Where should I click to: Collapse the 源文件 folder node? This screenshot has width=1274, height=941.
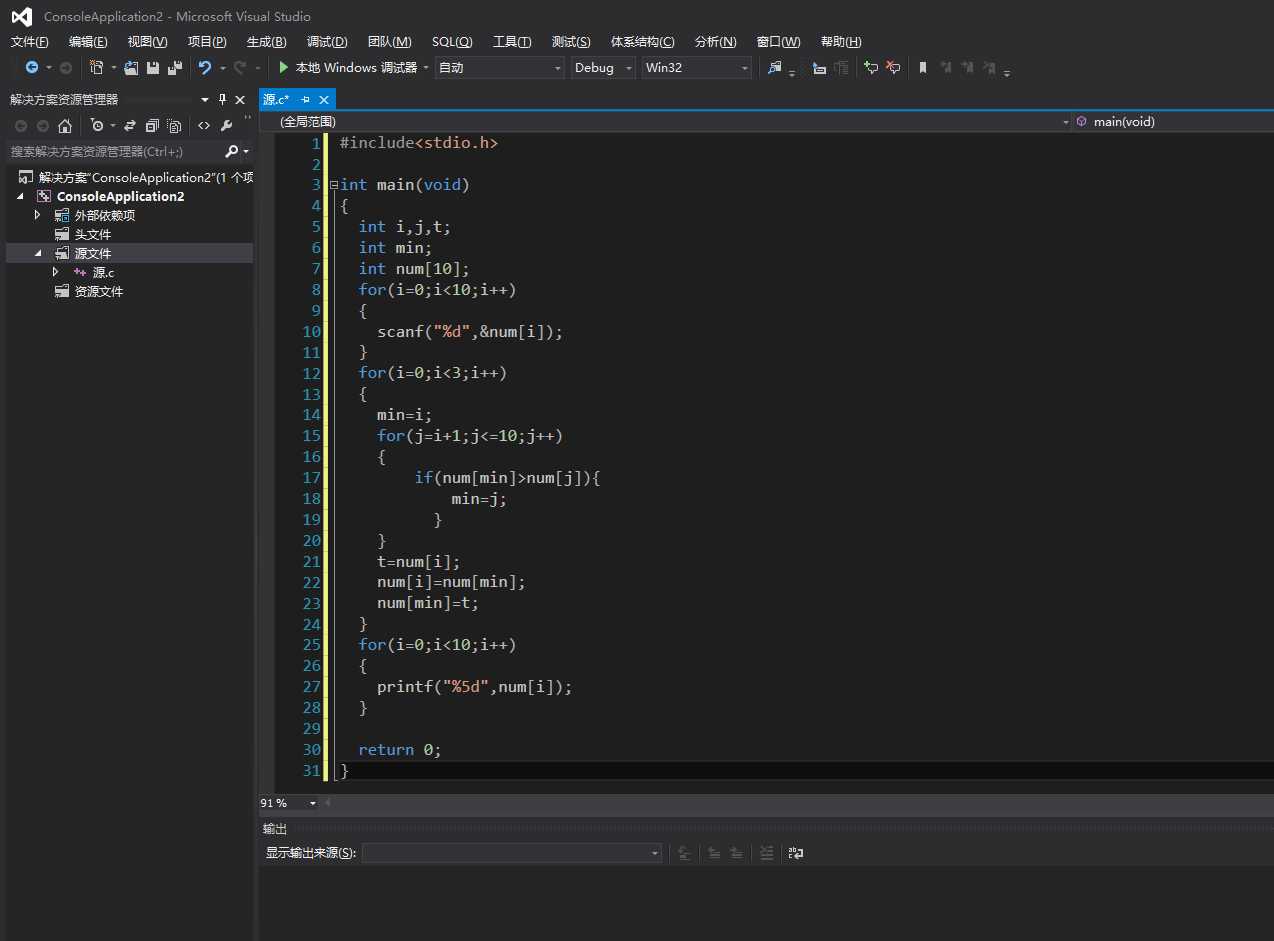(38, 253)
